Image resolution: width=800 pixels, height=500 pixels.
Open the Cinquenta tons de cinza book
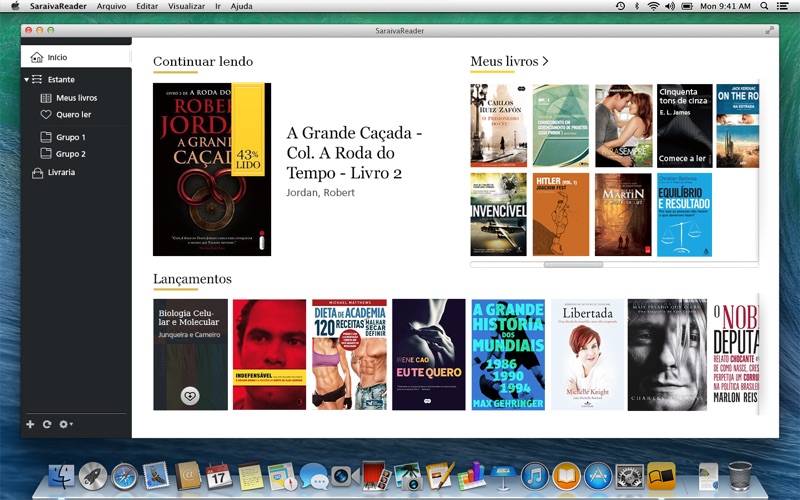click(684, 126)
